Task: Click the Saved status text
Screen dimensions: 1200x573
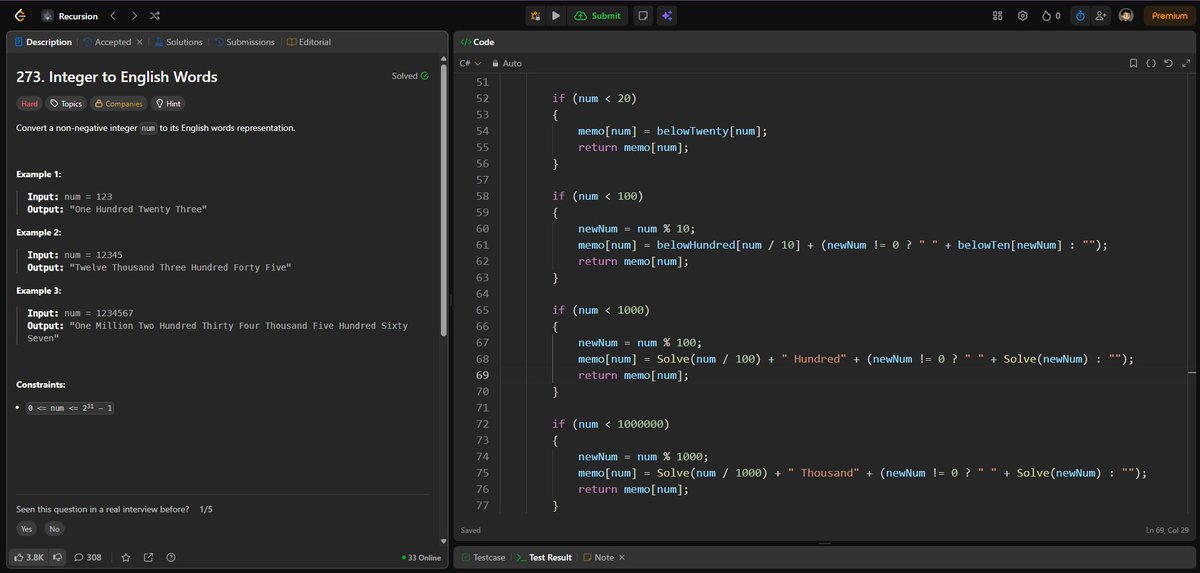Action: pyautogui.click(x=470, y=530)
